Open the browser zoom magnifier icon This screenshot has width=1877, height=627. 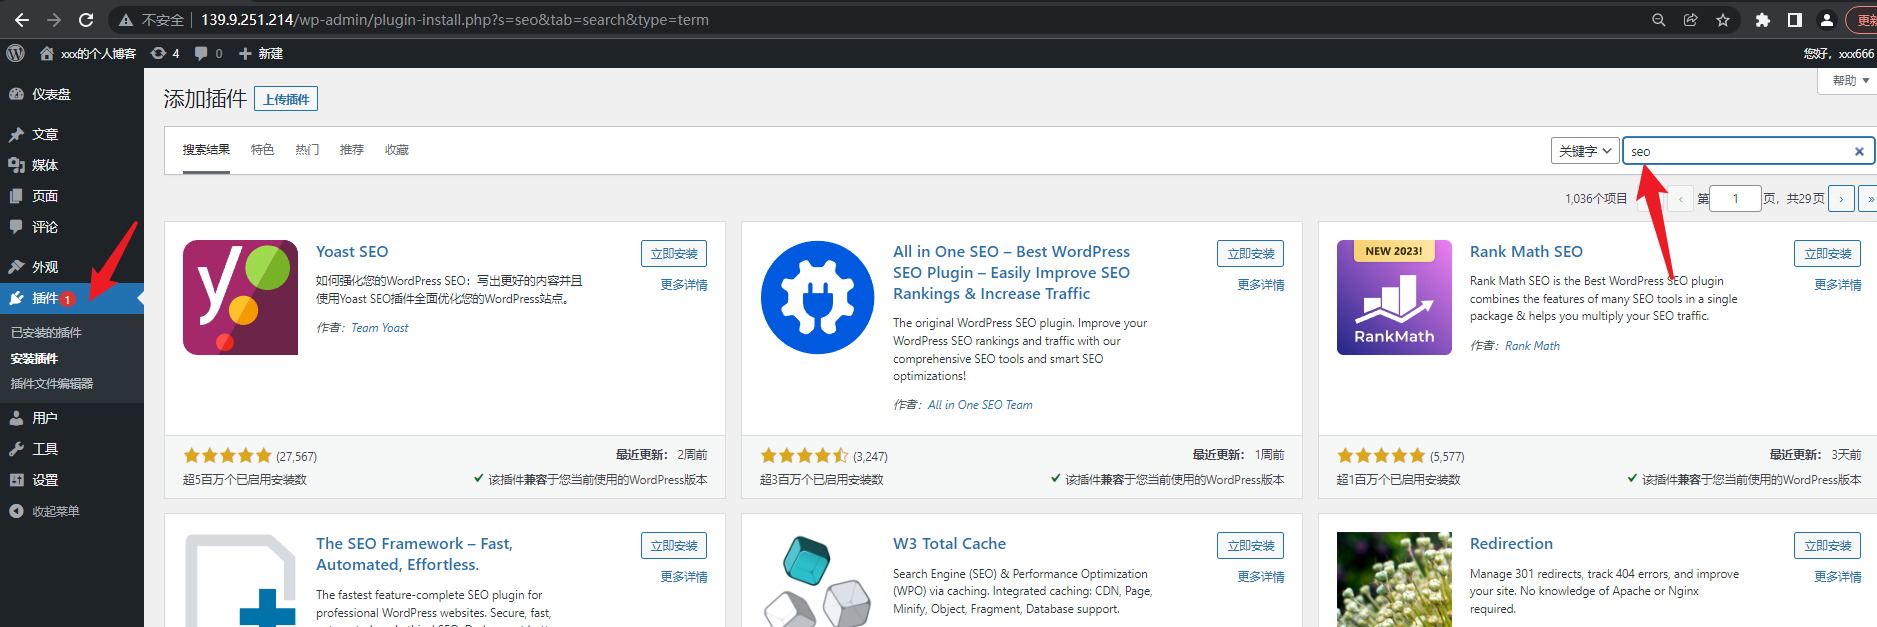pos(1659,20)
